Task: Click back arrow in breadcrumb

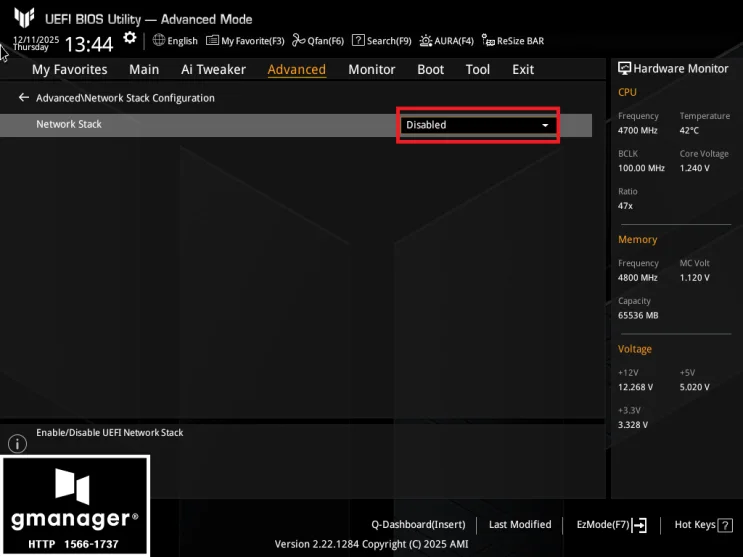Action: pyautogui.click(x=23, y=97)
